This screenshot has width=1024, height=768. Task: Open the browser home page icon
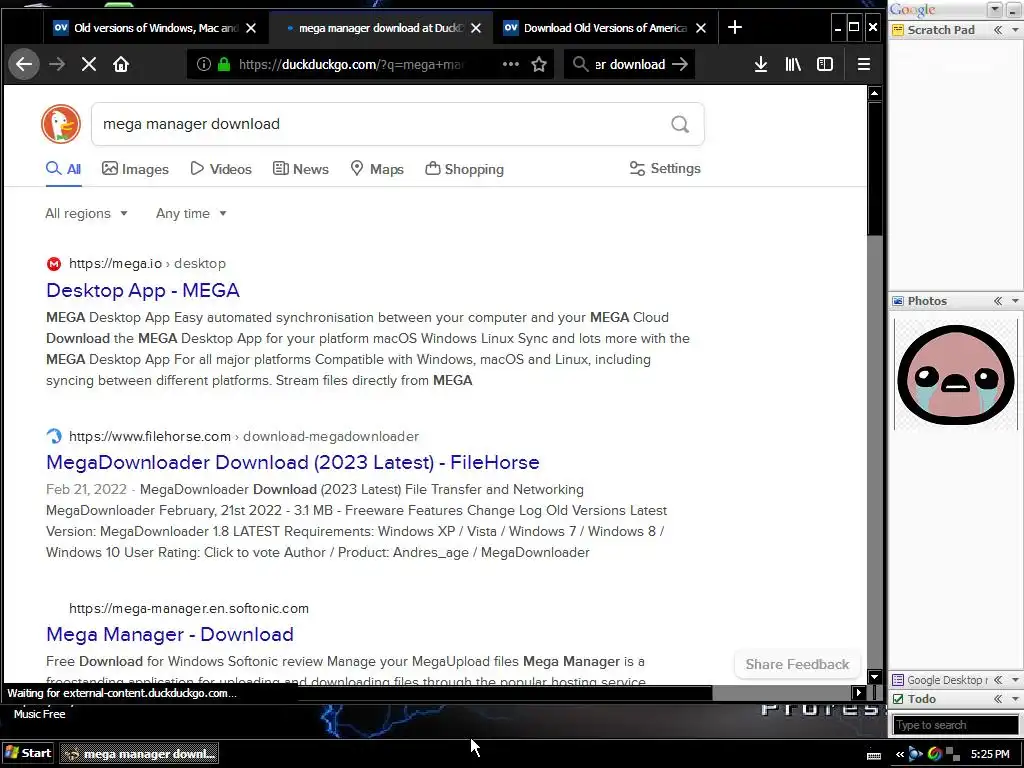[121, 64]
